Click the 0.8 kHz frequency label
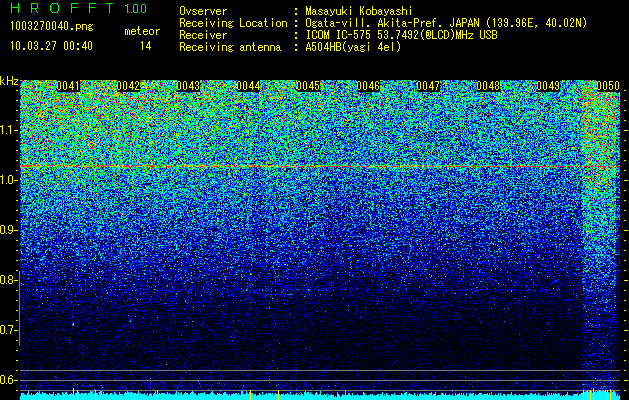 (x=8, y=280)
